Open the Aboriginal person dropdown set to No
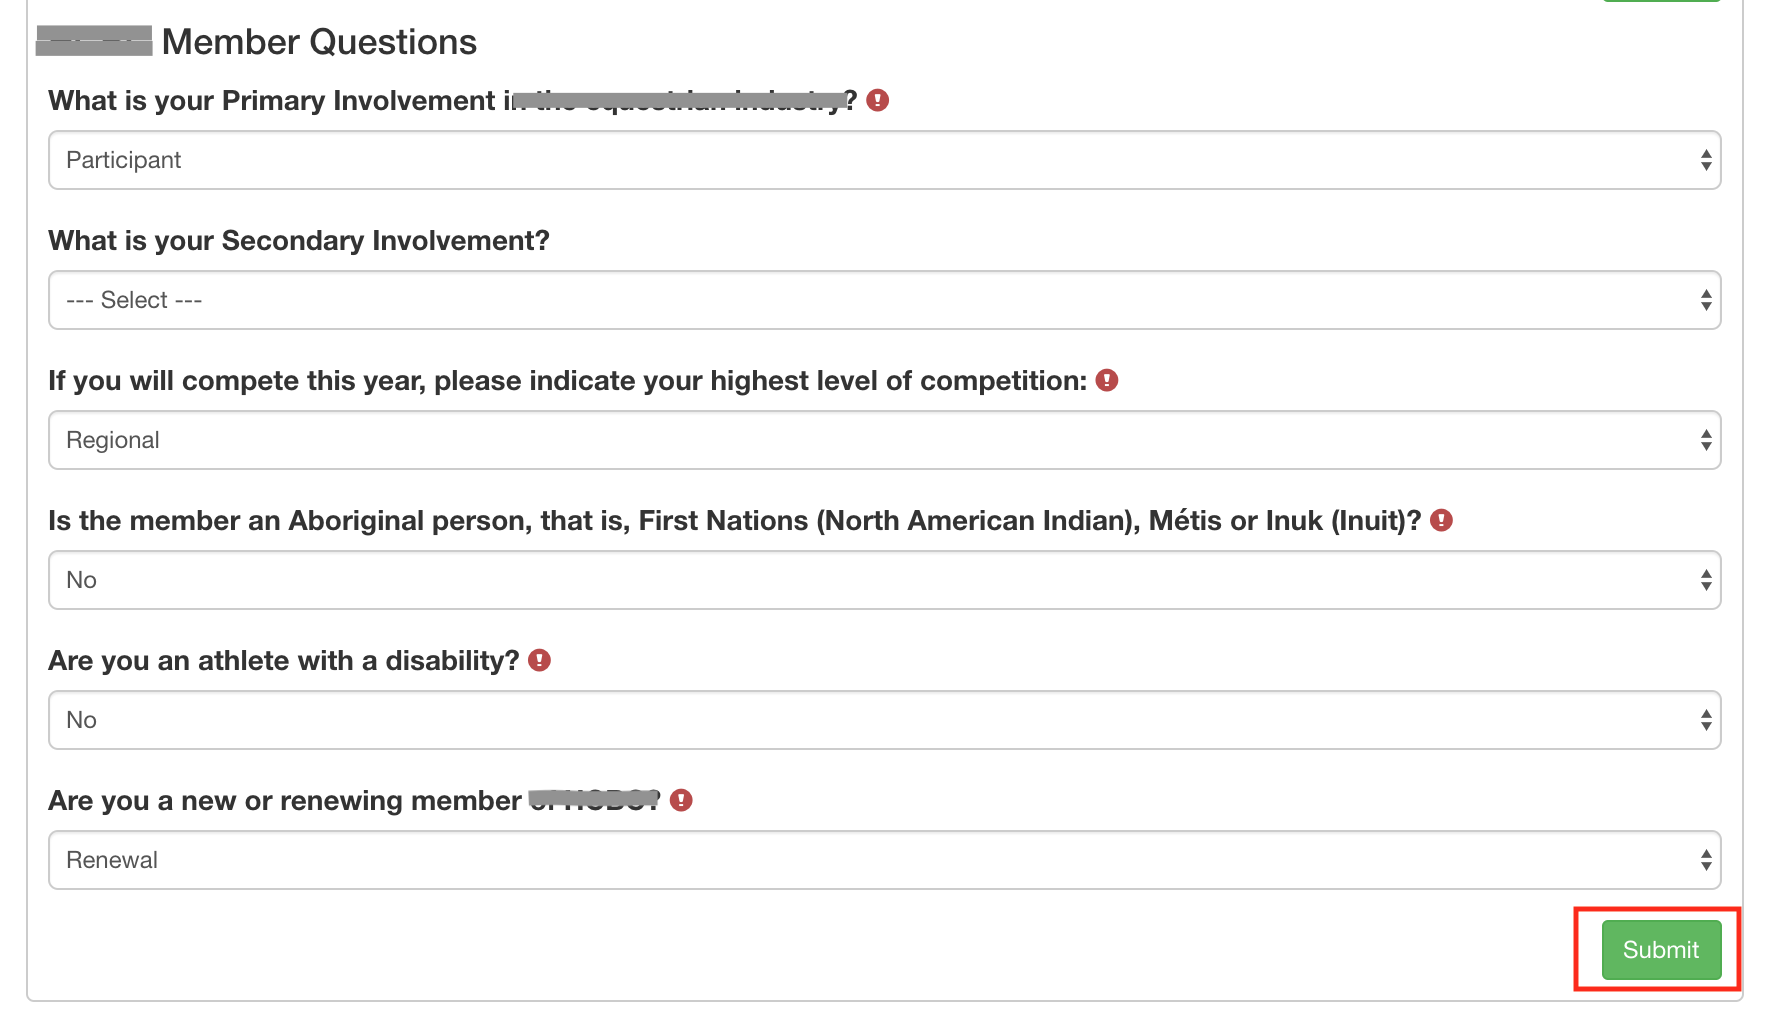Image resolution: width=1766 pixels, height=1020 pixels. pos(884,580)
